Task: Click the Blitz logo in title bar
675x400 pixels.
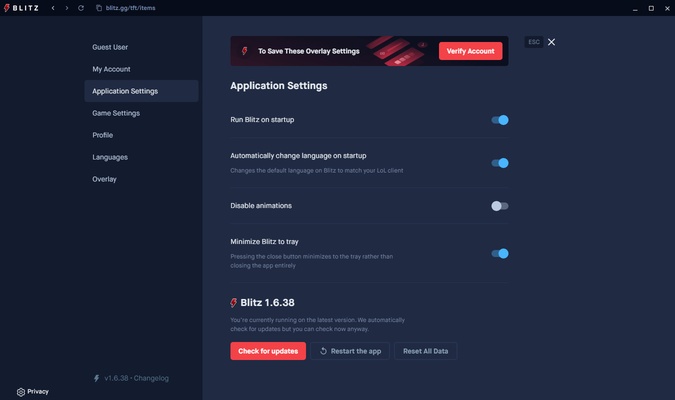Action: (20, 8)
